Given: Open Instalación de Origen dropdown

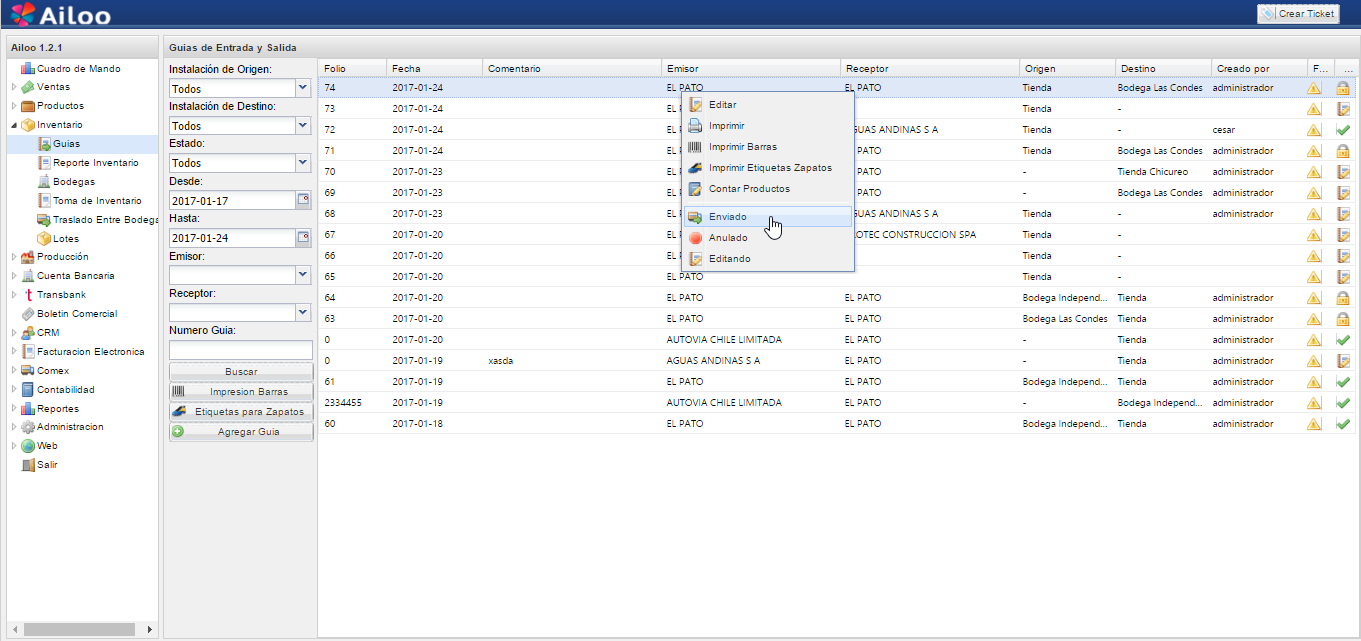Looking at the screenshot, I should [x=304, y=88].
